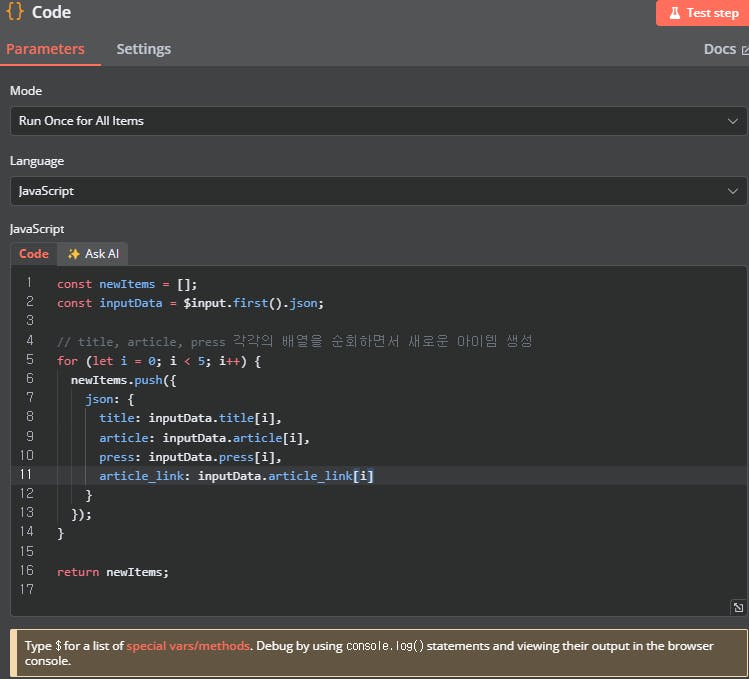This screenshot has height=679, width=749.
Task: Click press: inputData.press[i] line
Action: [190, 457]
